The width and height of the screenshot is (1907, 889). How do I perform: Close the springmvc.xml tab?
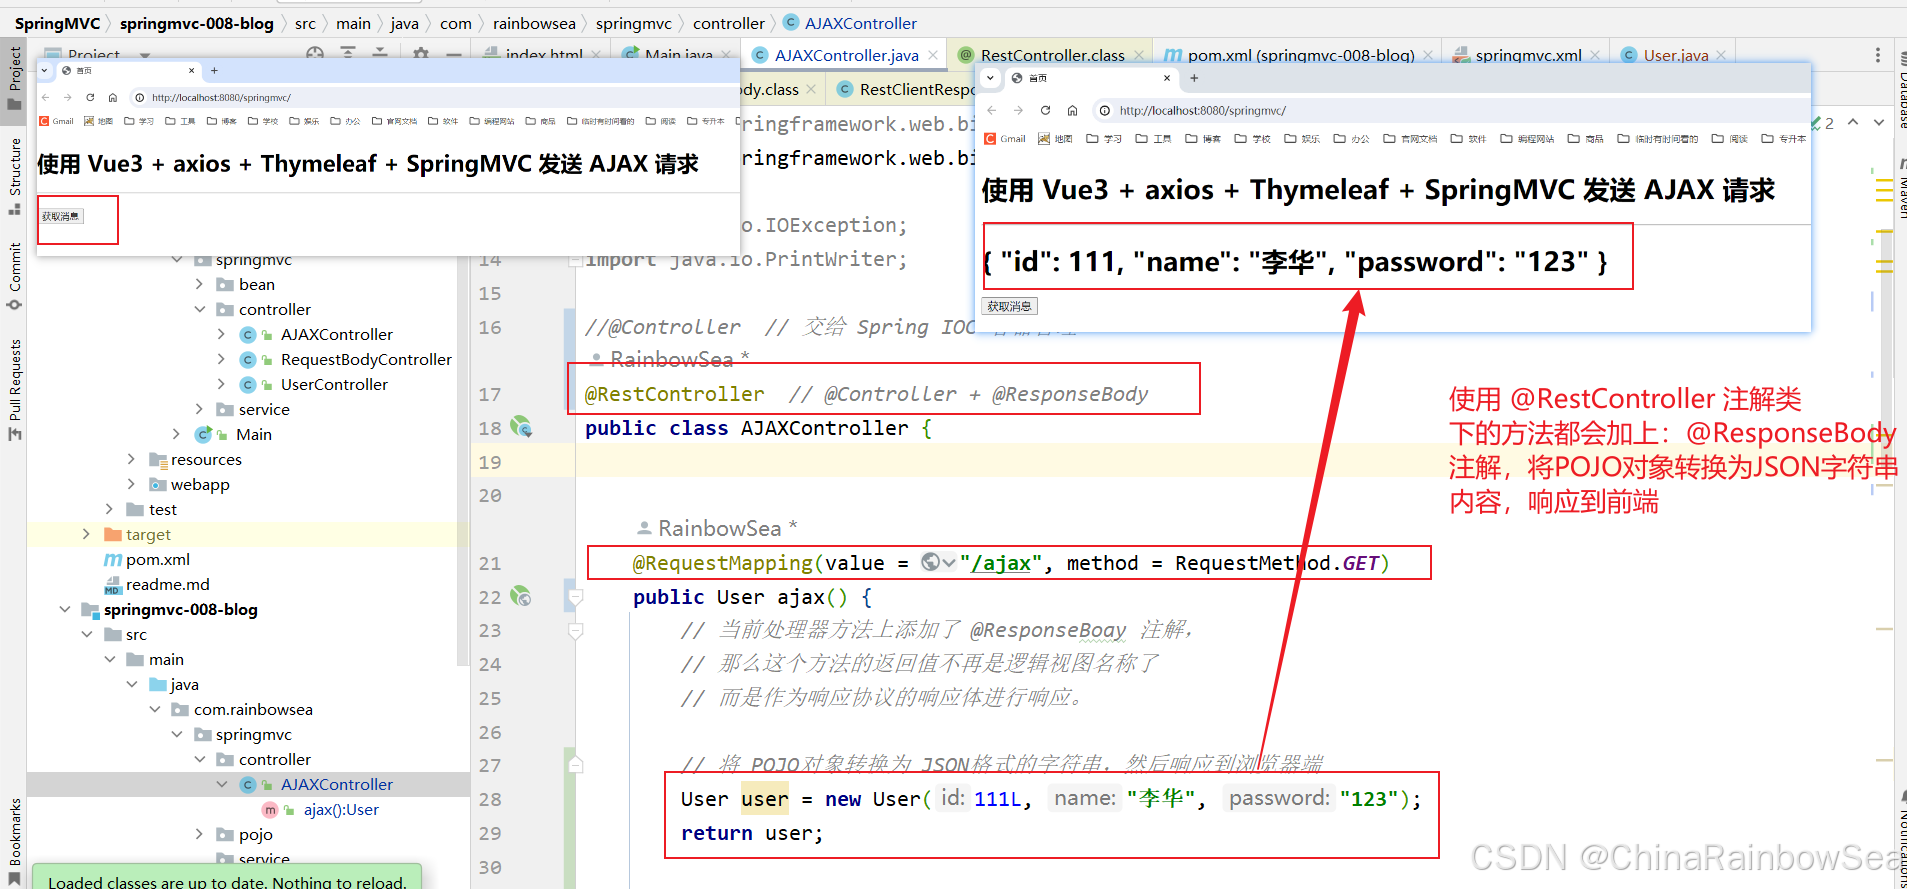[1595, 55]
